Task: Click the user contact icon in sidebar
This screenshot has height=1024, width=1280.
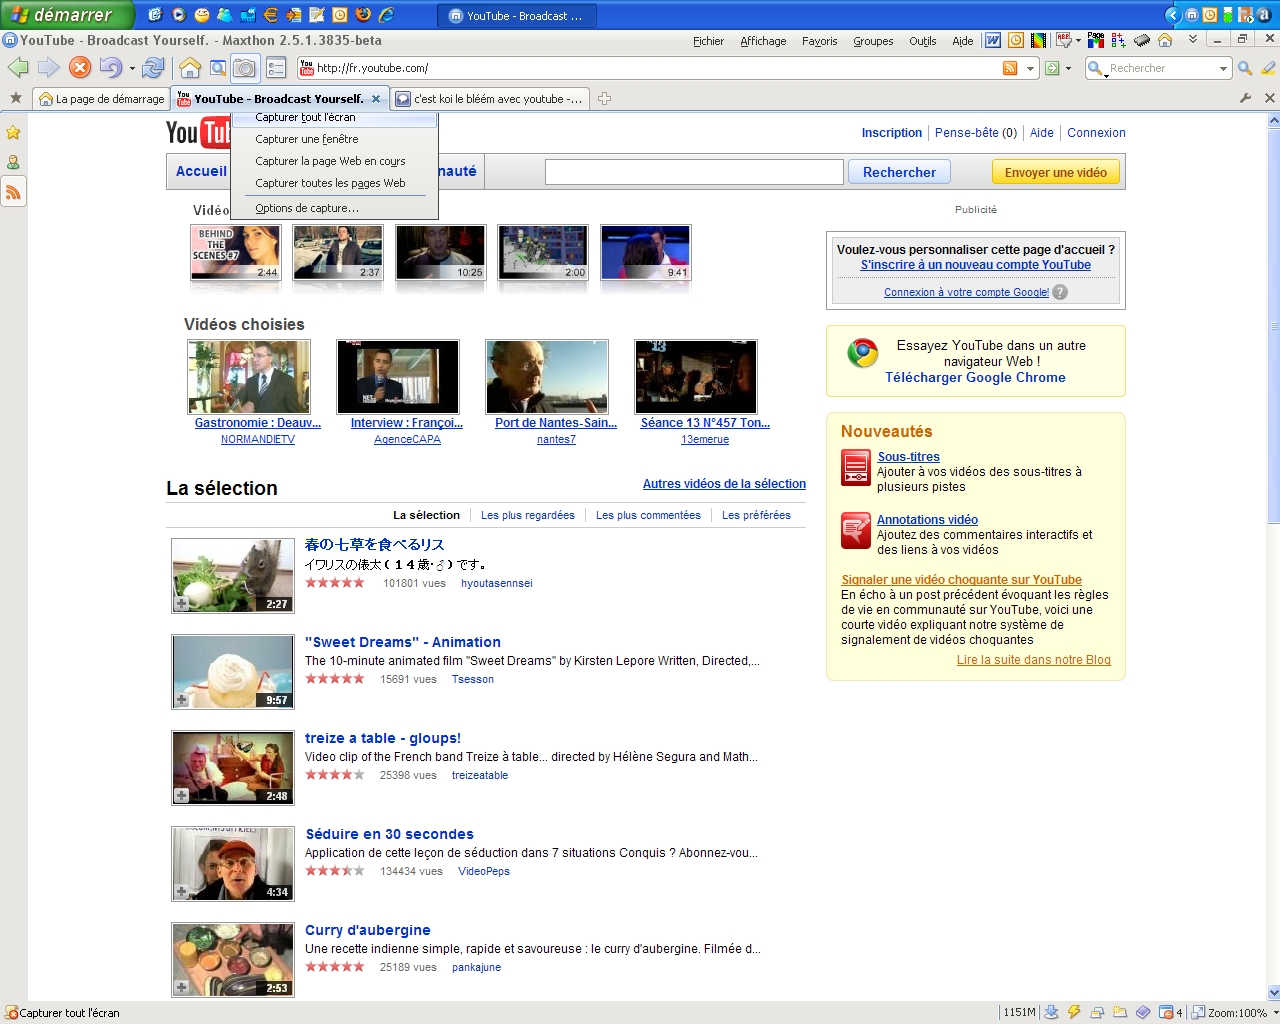Action: click(13, 162)
